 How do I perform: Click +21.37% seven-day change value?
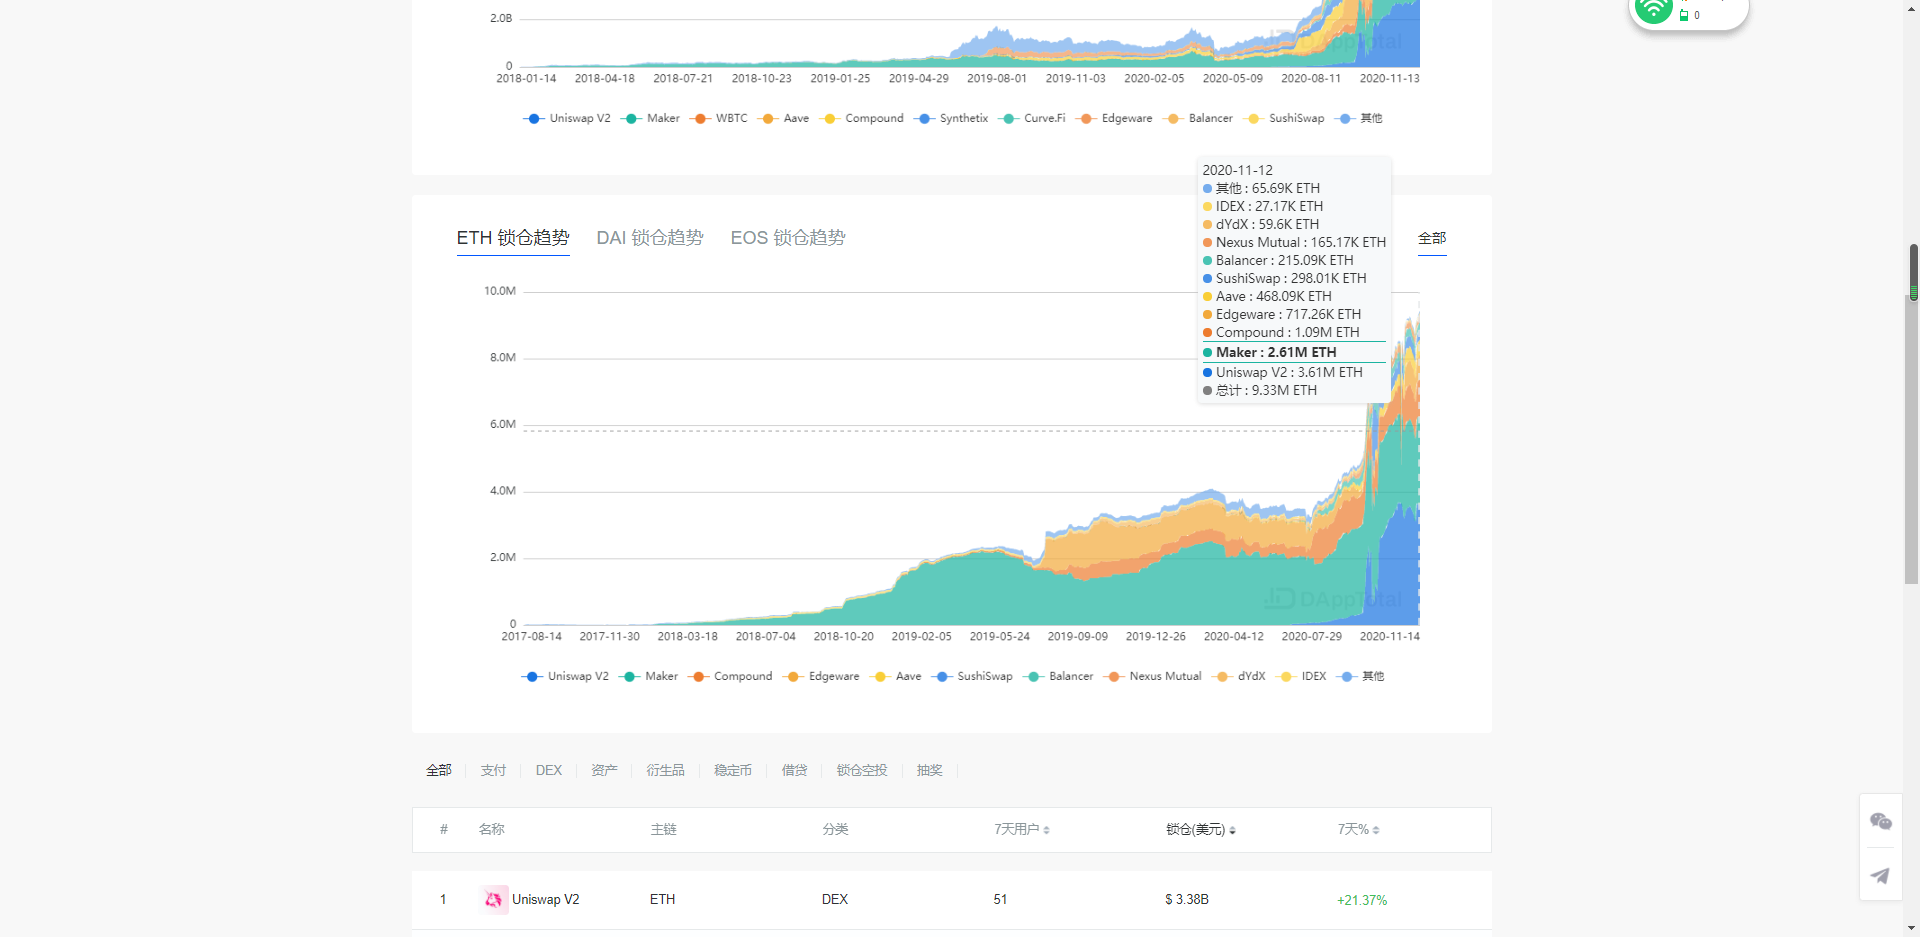pyautogui.click(x=1362, y=900)
